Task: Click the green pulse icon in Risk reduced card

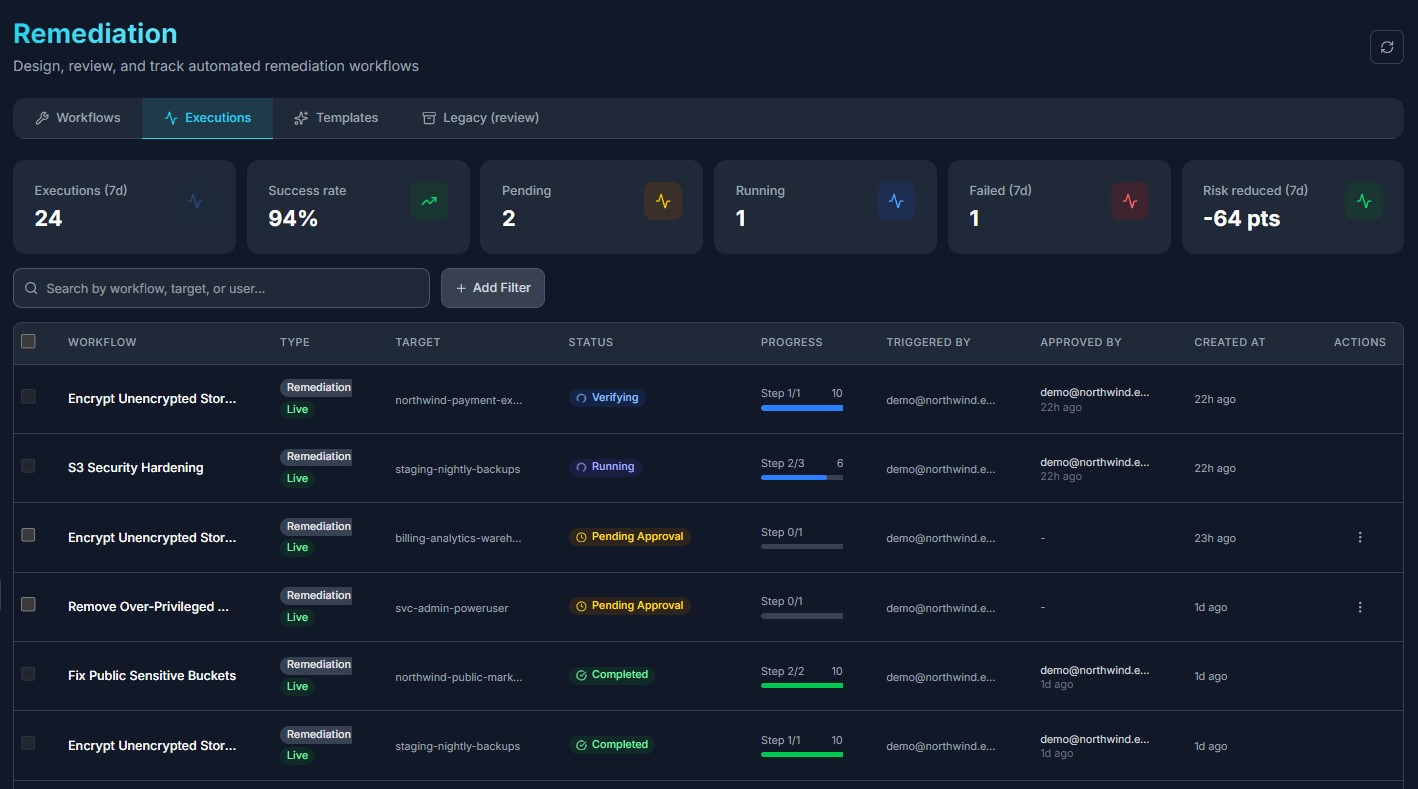Action: [1364, 201]
